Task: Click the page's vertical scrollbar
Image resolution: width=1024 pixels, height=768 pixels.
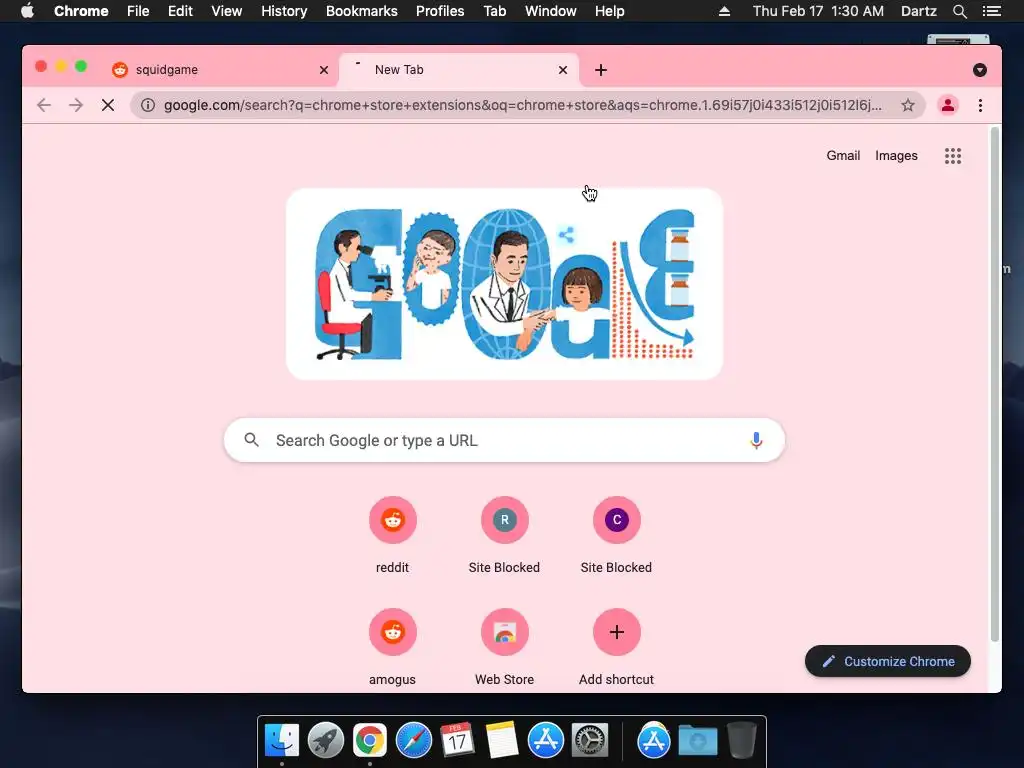Action: [x=995, y=385]
